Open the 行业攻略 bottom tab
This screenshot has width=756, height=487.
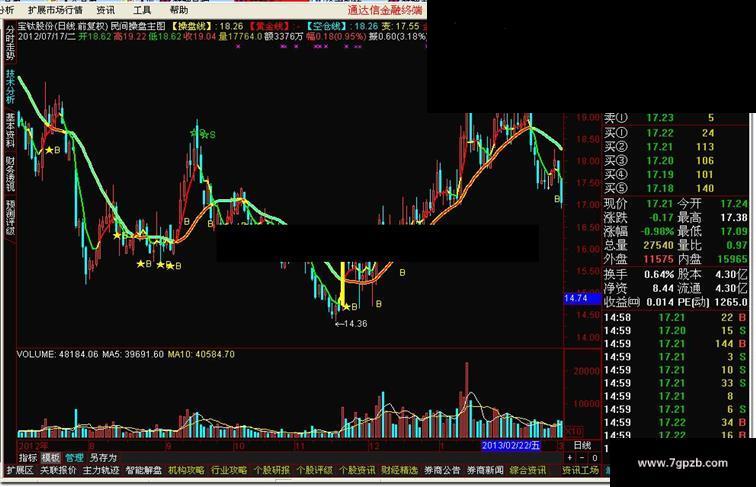point(229,470)
